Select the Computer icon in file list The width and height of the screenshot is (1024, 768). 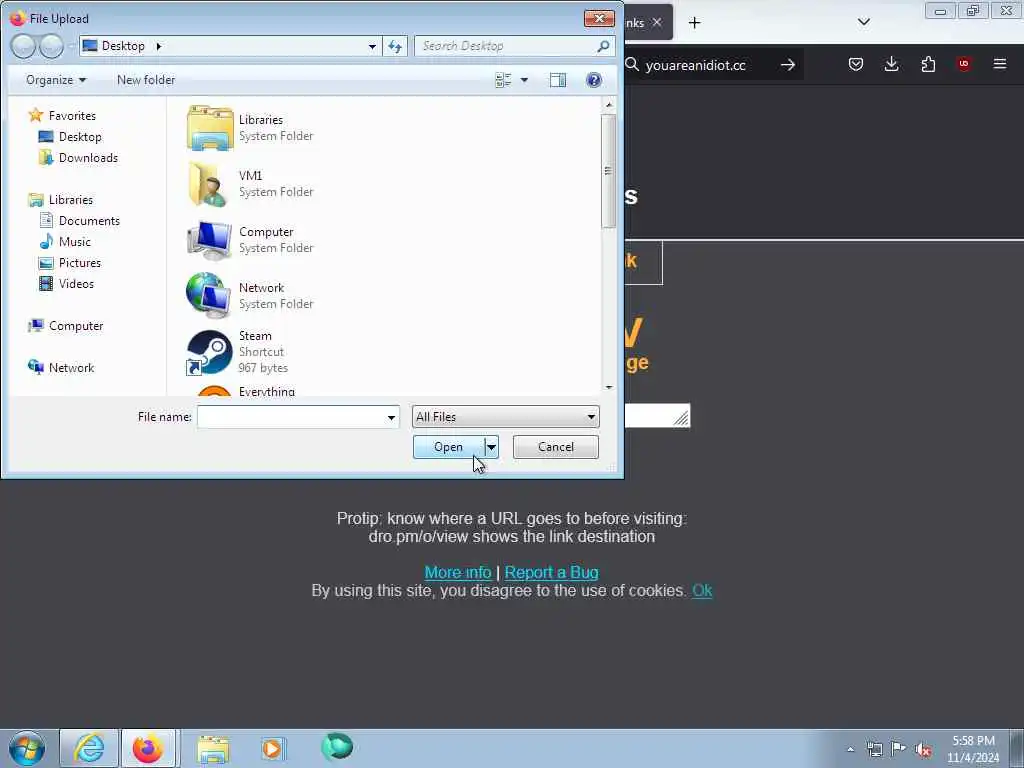[x=209, y=240]
